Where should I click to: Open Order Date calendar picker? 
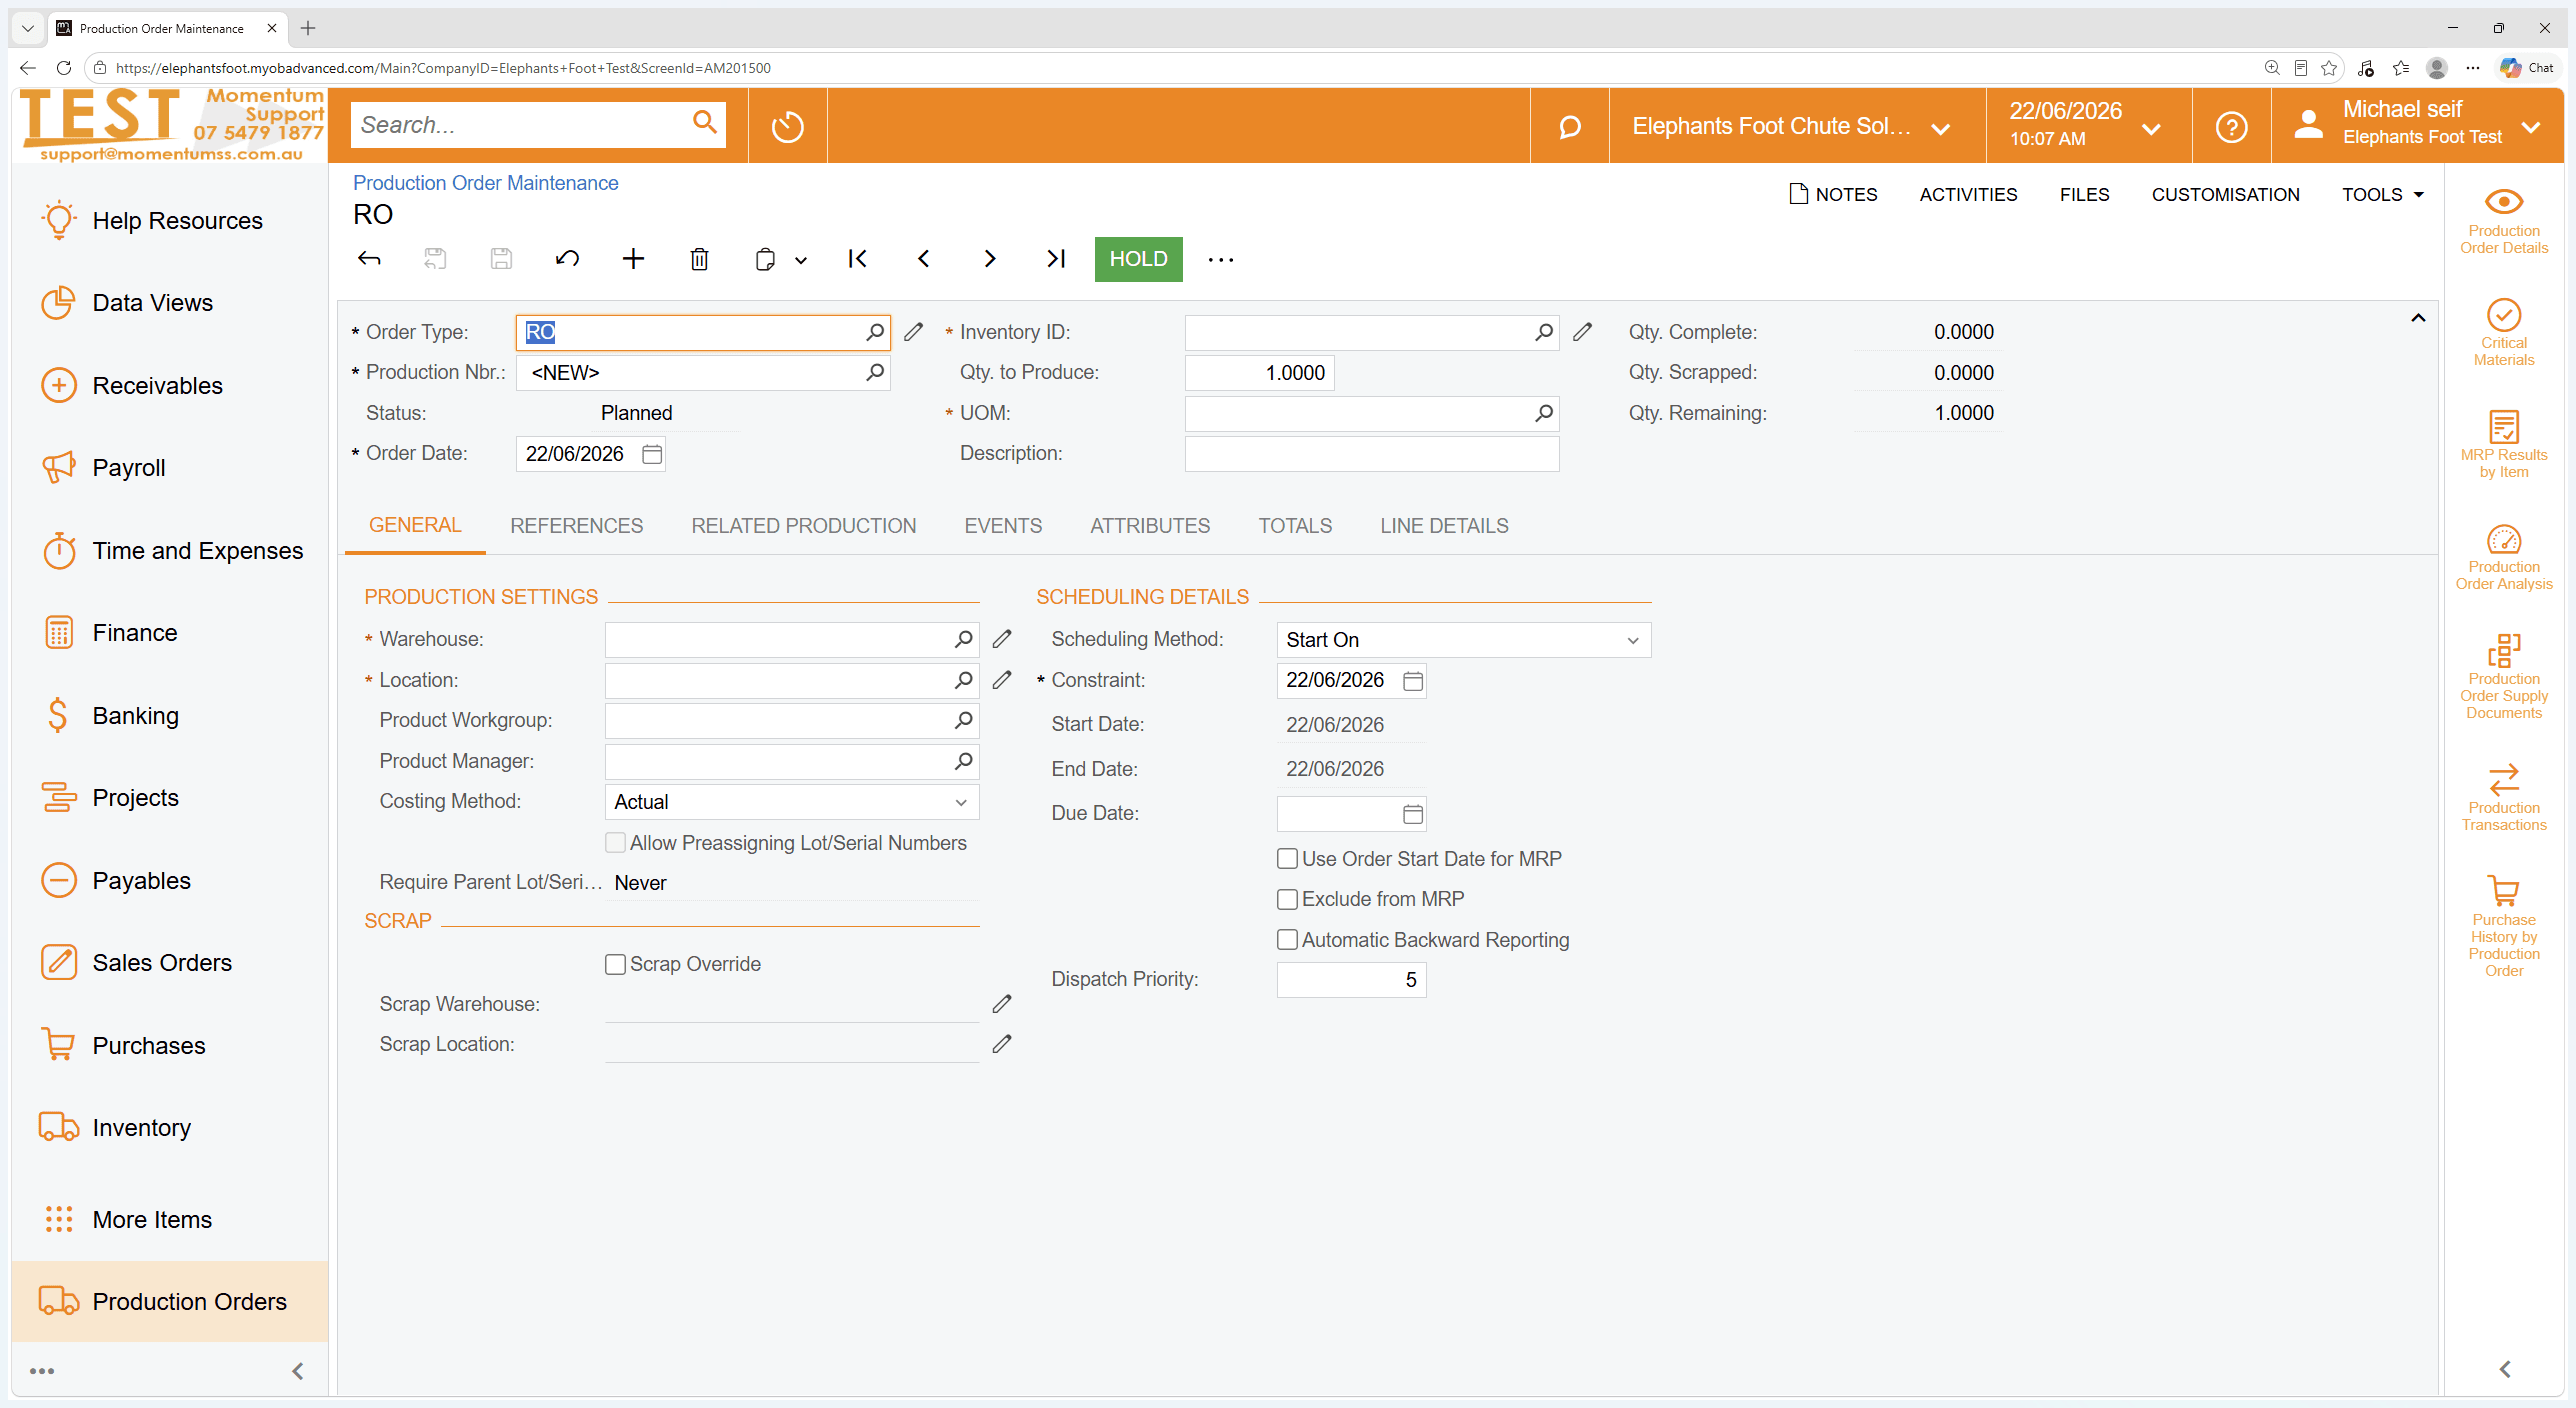[x=652, y=454]
